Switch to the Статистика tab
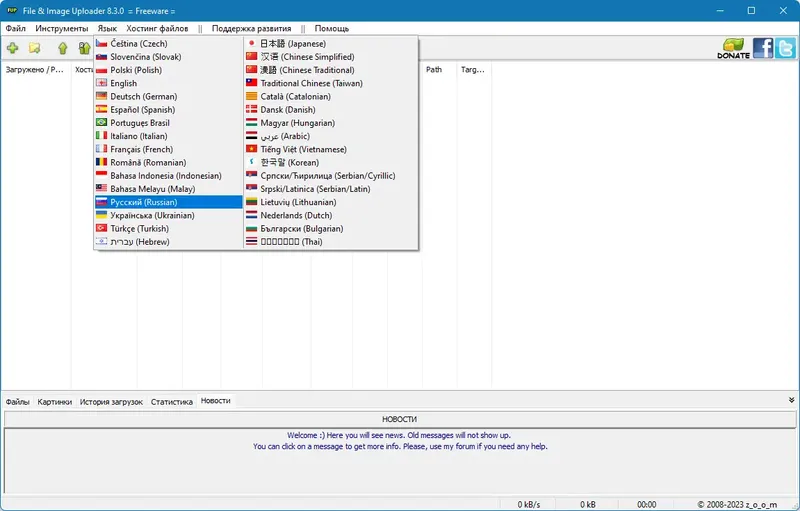This screenshot has width=800, height=511. click(x=172, y=402)
